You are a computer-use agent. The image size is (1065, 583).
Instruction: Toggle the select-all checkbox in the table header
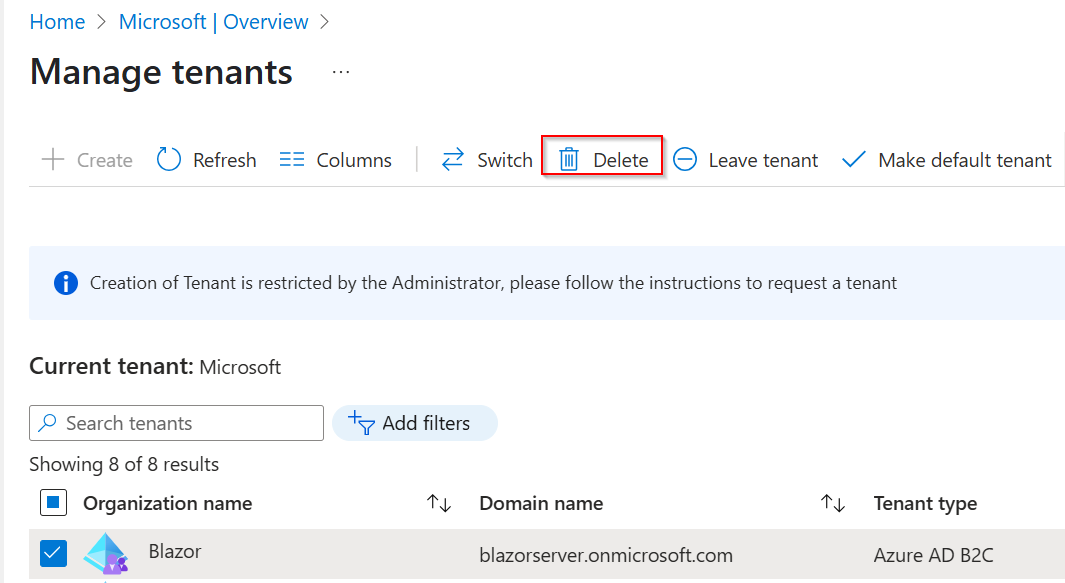[53, 503]
